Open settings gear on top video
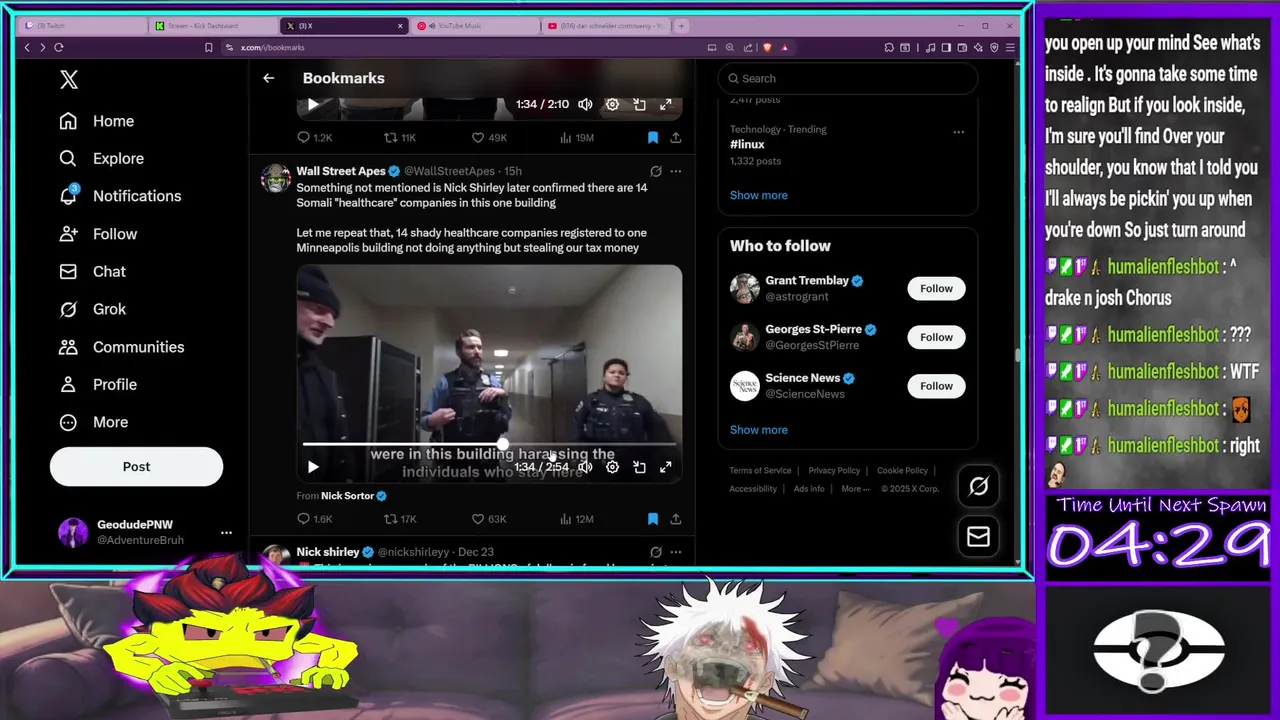 pos(612,104)
